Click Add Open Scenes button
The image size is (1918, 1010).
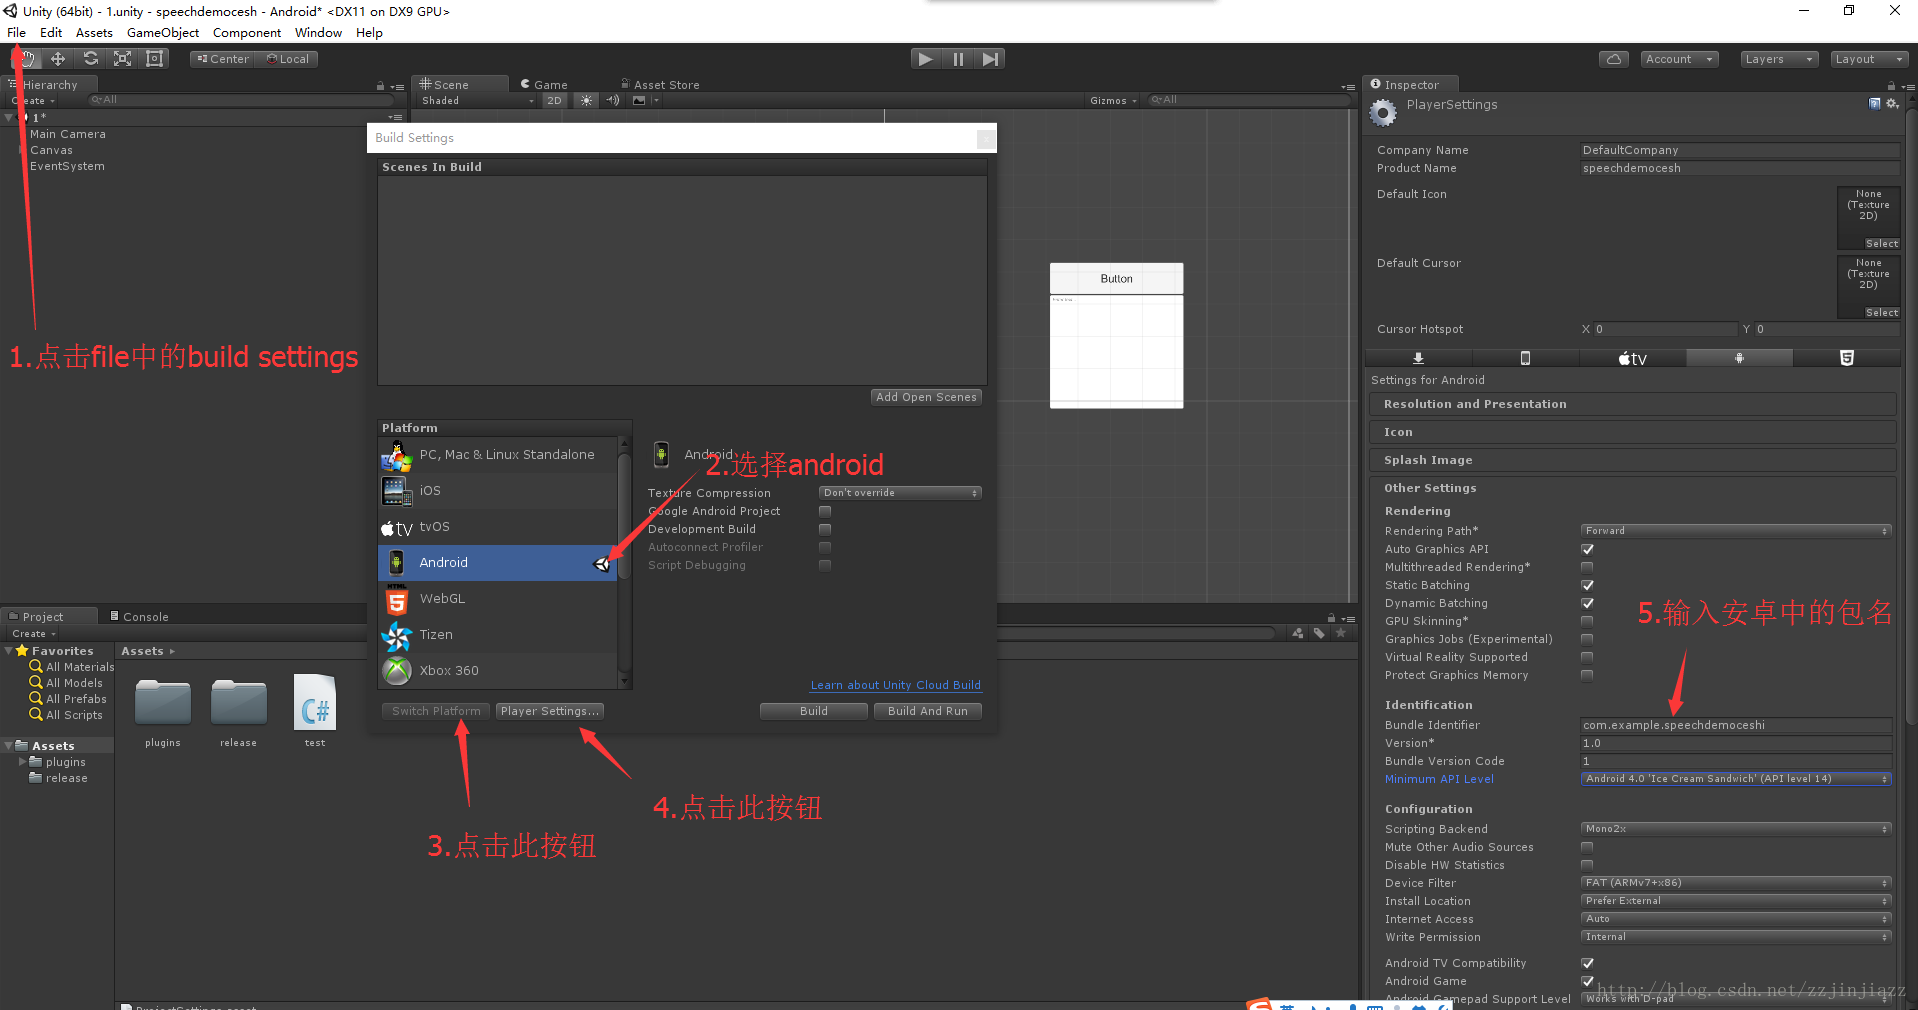click(x=926, y=397)
